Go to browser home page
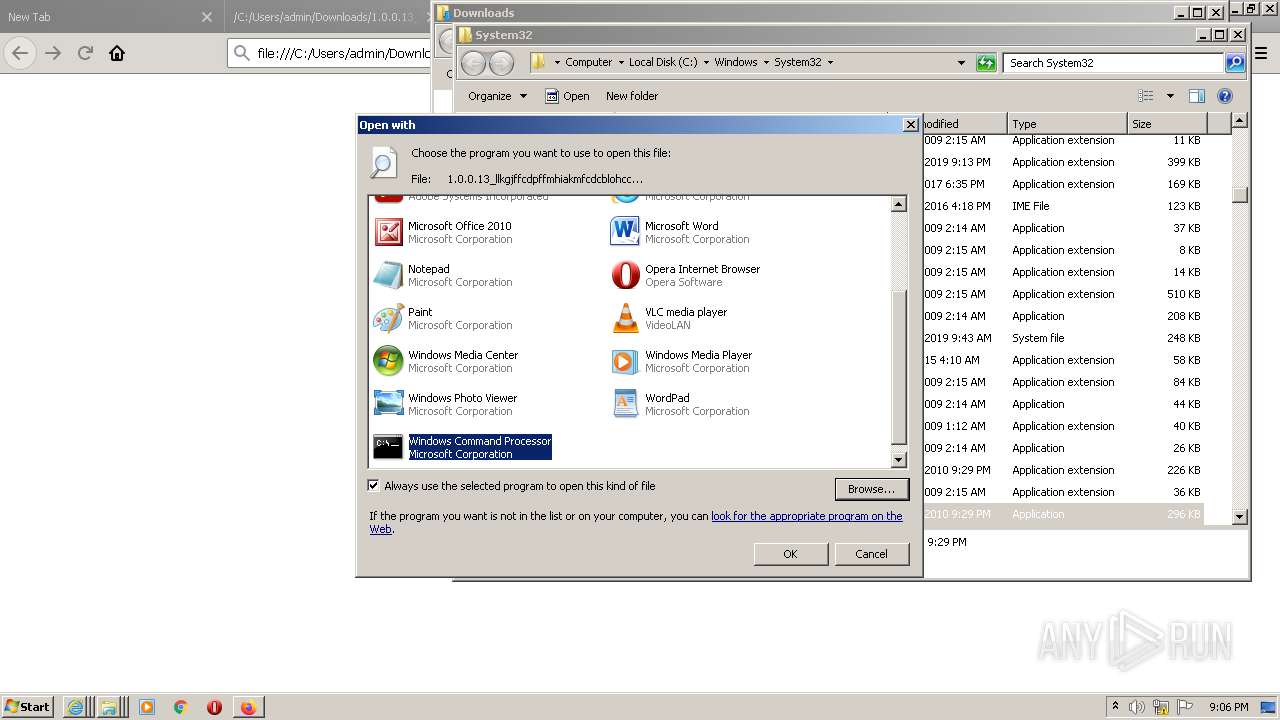 117,53
